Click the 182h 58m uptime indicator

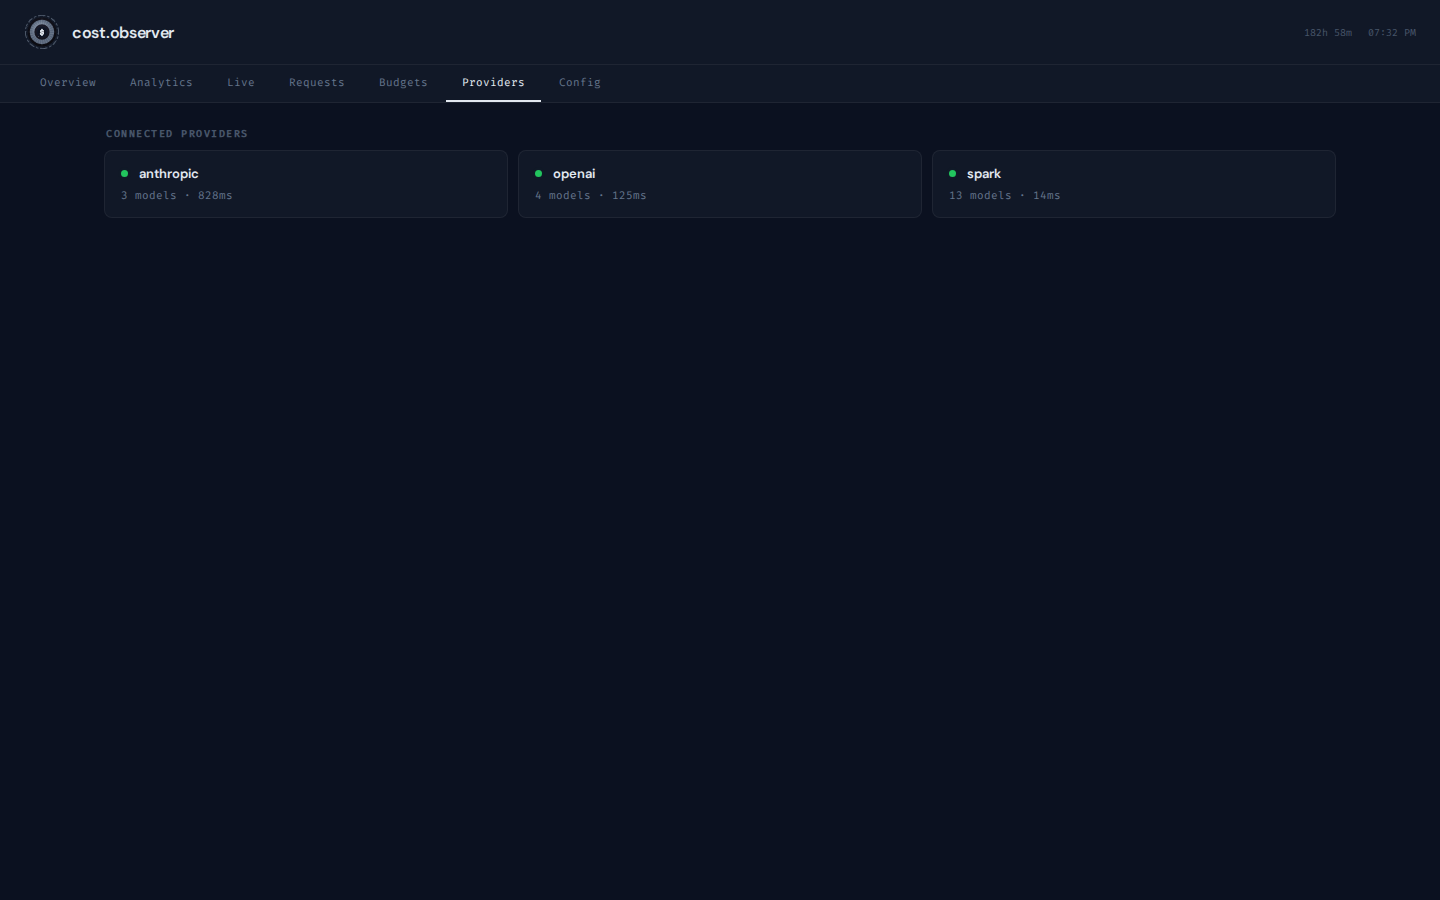tap(1328, 33)
